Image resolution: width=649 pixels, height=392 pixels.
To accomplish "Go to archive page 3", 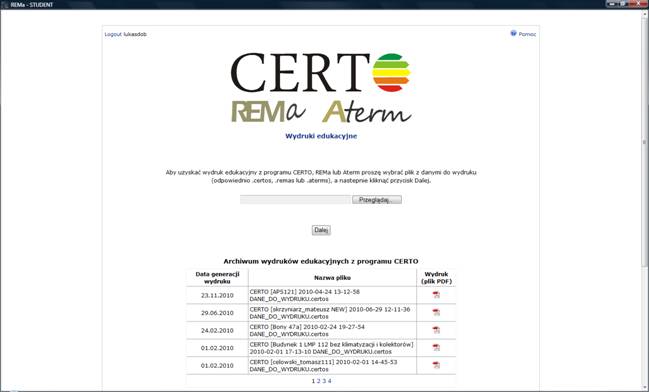I will [324, 381].
